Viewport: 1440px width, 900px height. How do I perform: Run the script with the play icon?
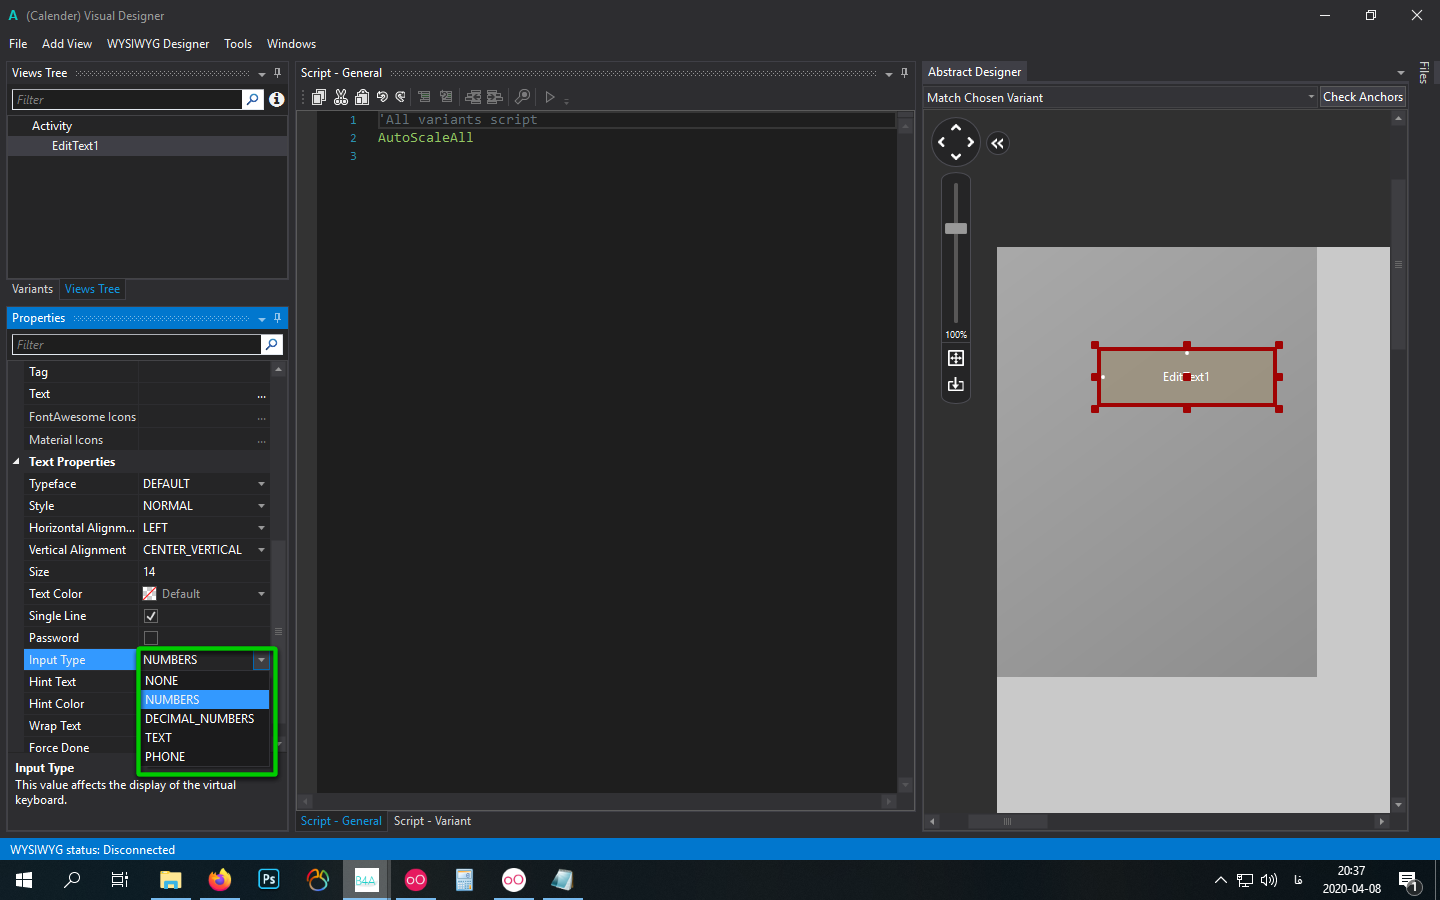550,97
